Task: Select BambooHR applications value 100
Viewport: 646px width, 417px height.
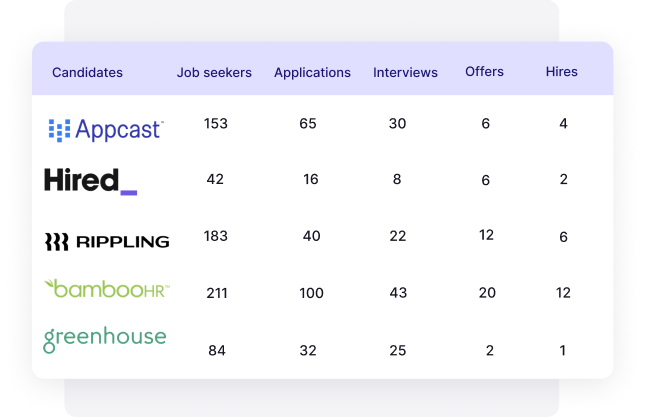Action: 312,293
